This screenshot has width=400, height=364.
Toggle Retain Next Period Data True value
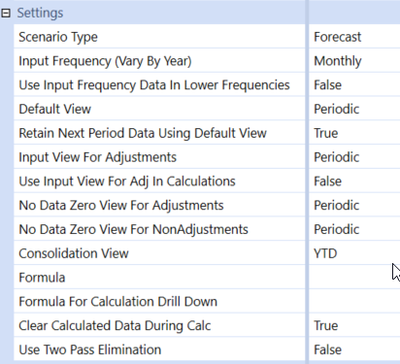click(355, 133)
